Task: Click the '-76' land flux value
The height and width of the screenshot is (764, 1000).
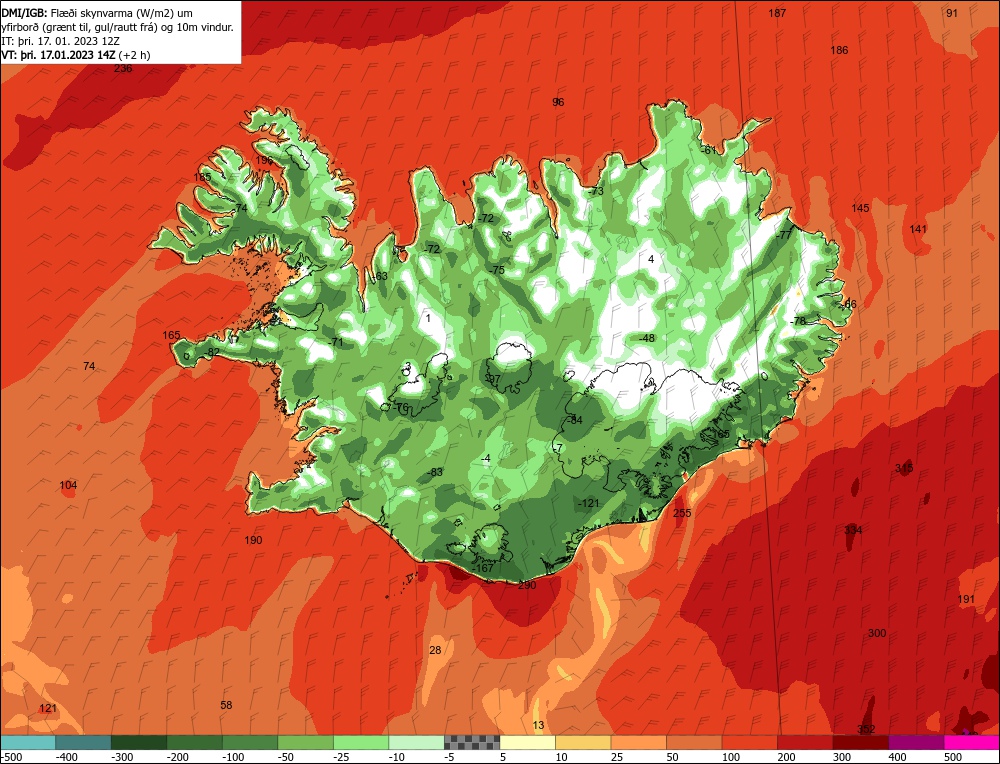Action: [x=401, y=407]
